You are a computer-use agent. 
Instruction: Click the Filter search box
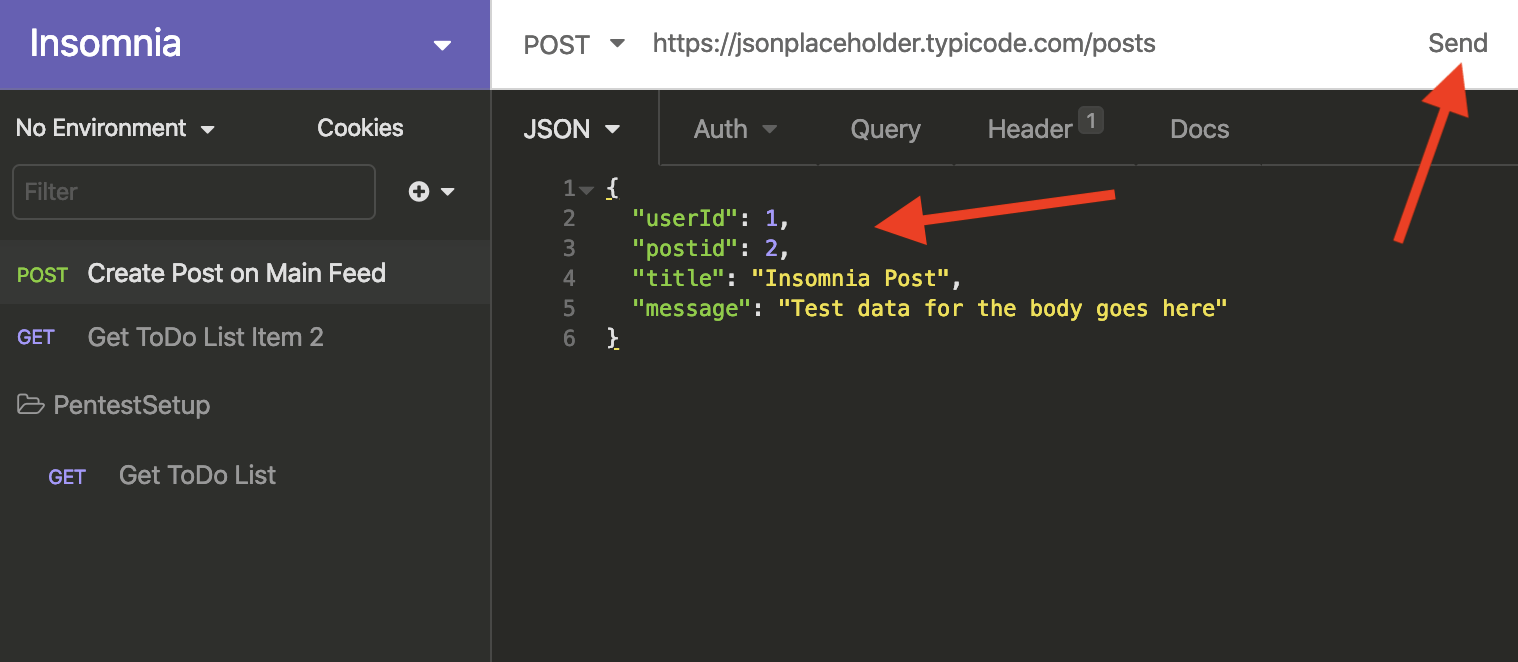[193, 191]
